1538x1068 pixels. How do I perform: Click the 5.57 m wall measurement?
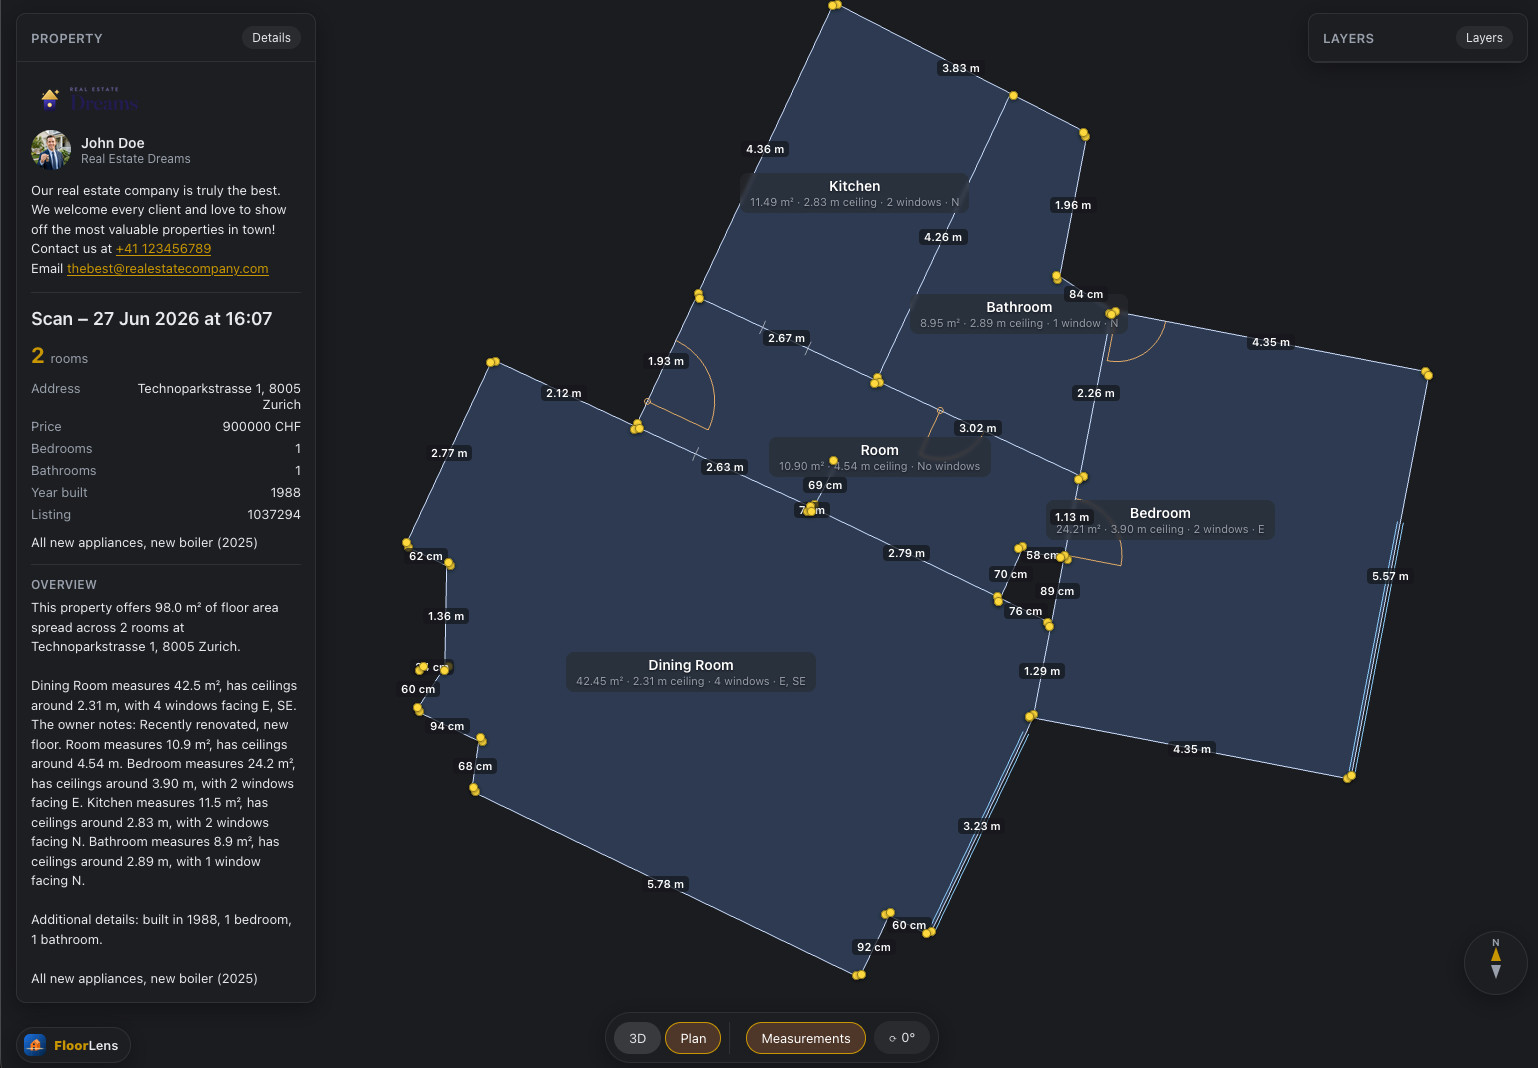tap(1390, 576)
